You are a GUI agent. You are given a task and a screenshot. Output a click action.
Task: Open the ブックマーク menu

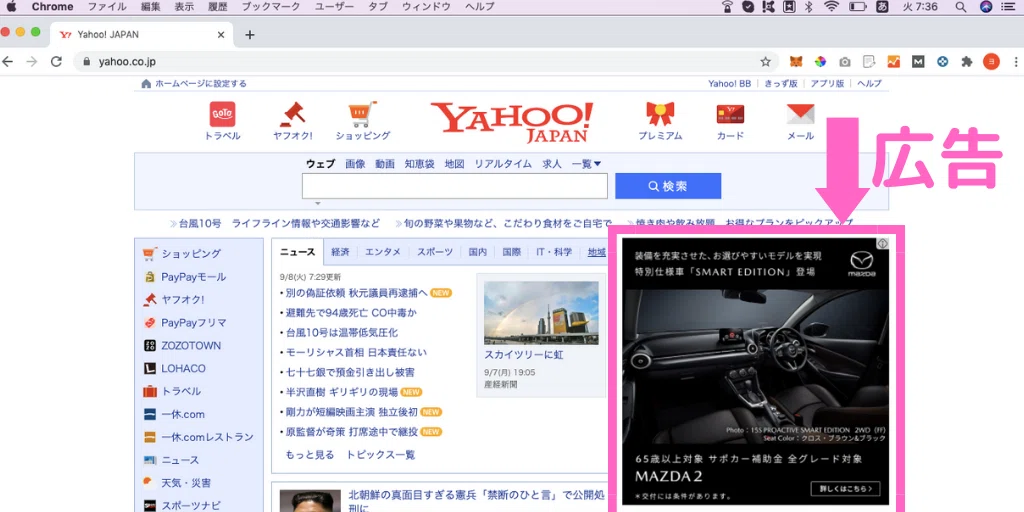pos(271,7)
